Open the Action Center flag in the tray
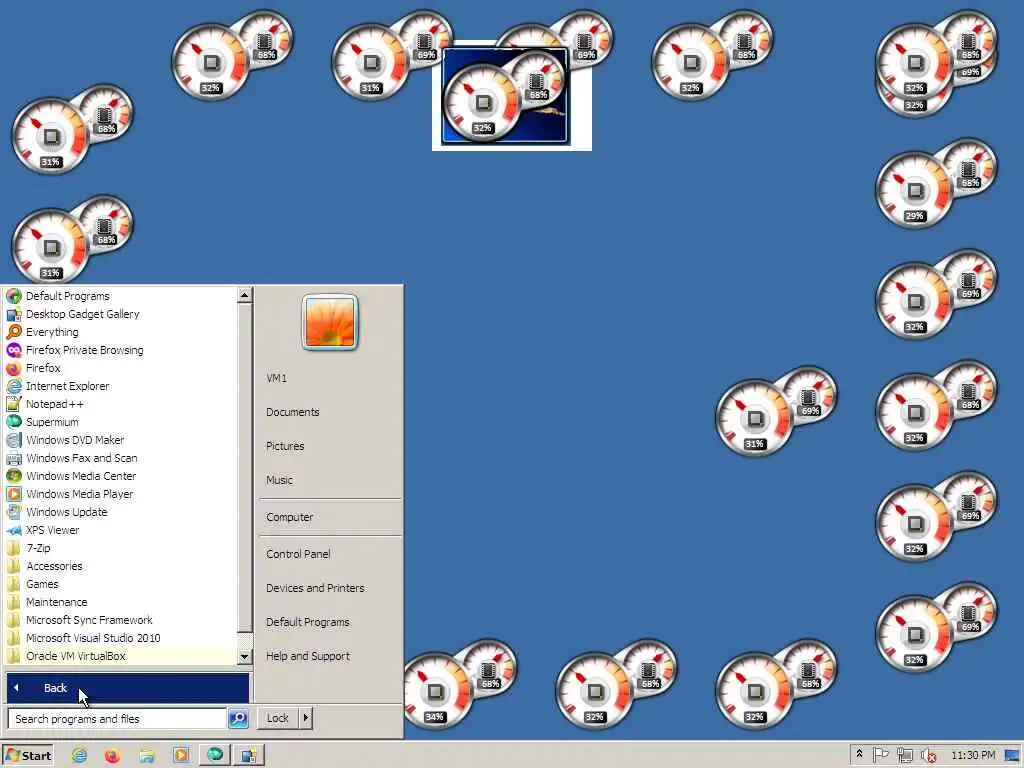Image resolution: width=1024 pixels, height=768 pixels. tap(880, 755)
